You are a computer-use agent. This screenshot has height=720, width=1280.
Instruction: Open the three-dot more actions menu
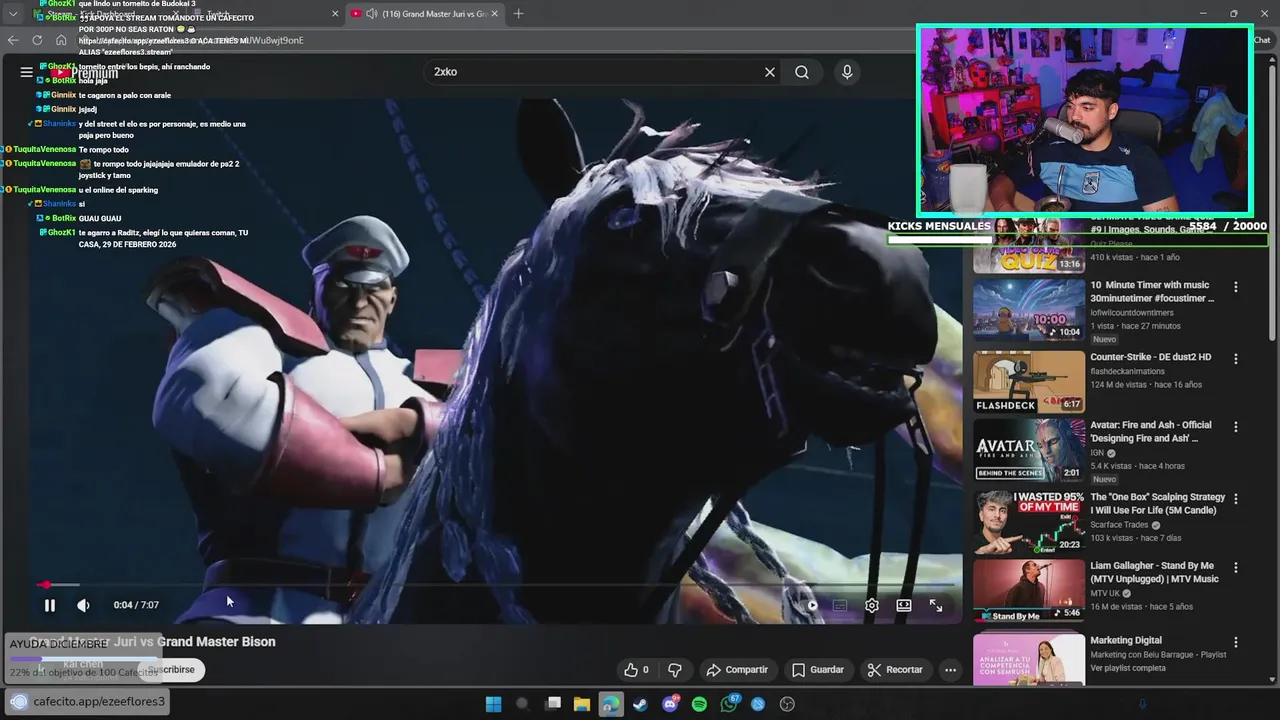point(951,670)
